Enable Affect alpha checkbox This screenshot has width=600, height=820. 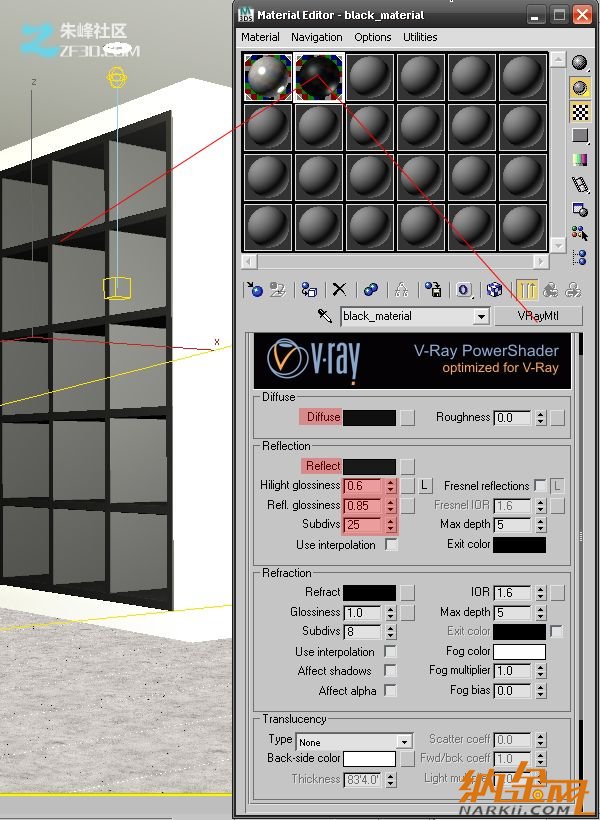[x=391, y=690]
